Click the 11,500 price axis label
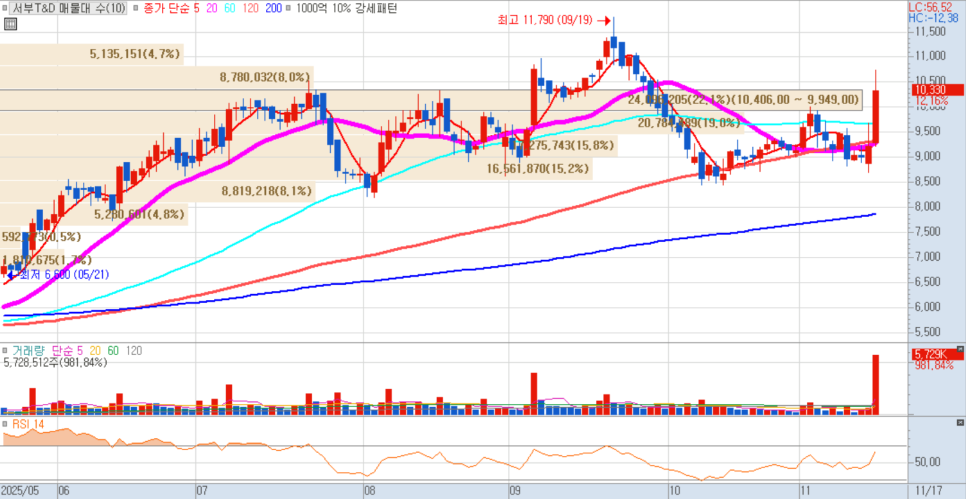 point(931,30)
